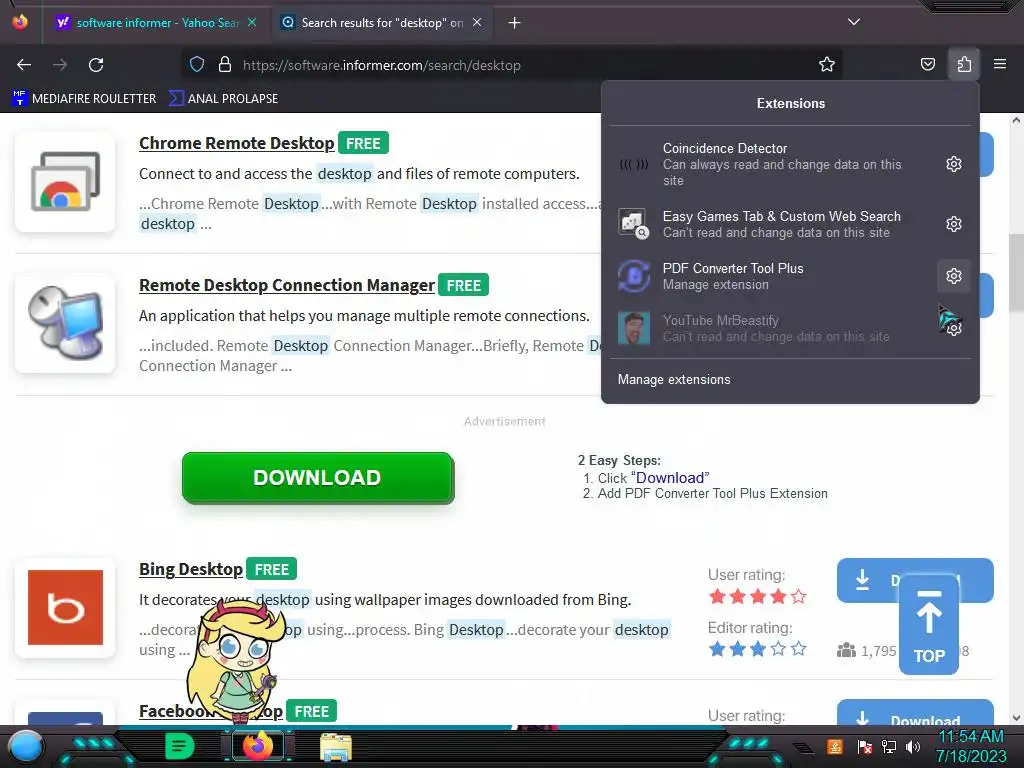Open tracking protection shield icon

click(197, 65)
